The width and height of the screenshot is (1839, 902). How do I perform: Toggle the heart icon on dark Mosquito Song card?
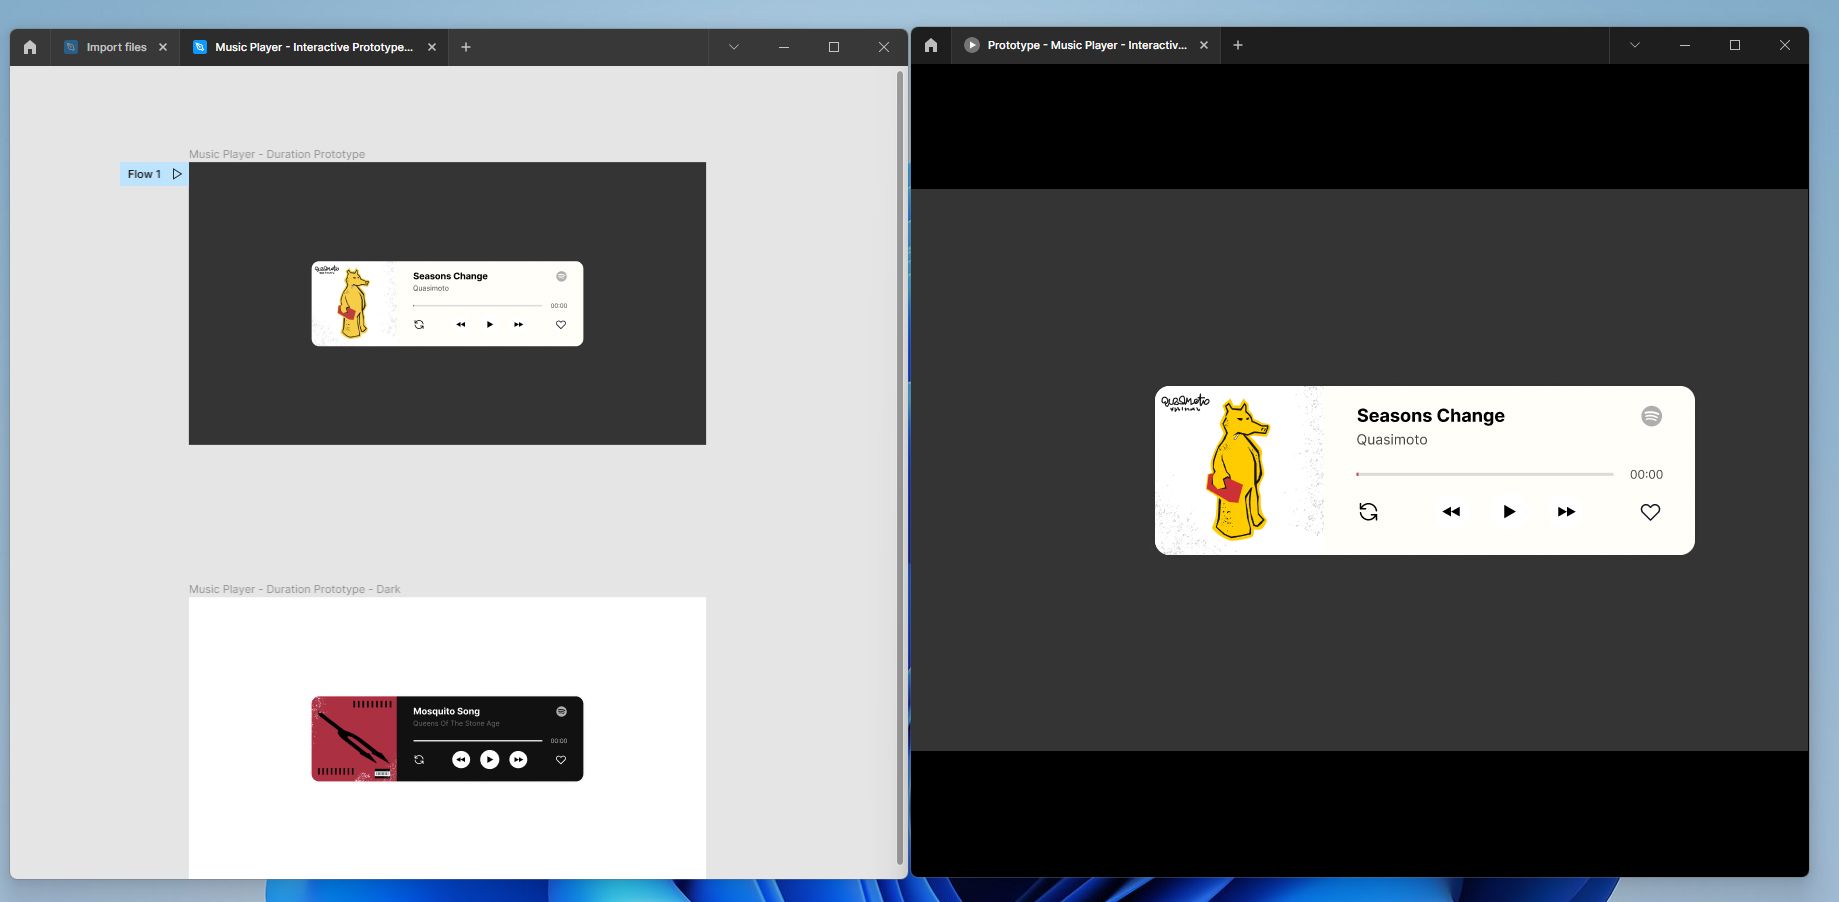561,760
